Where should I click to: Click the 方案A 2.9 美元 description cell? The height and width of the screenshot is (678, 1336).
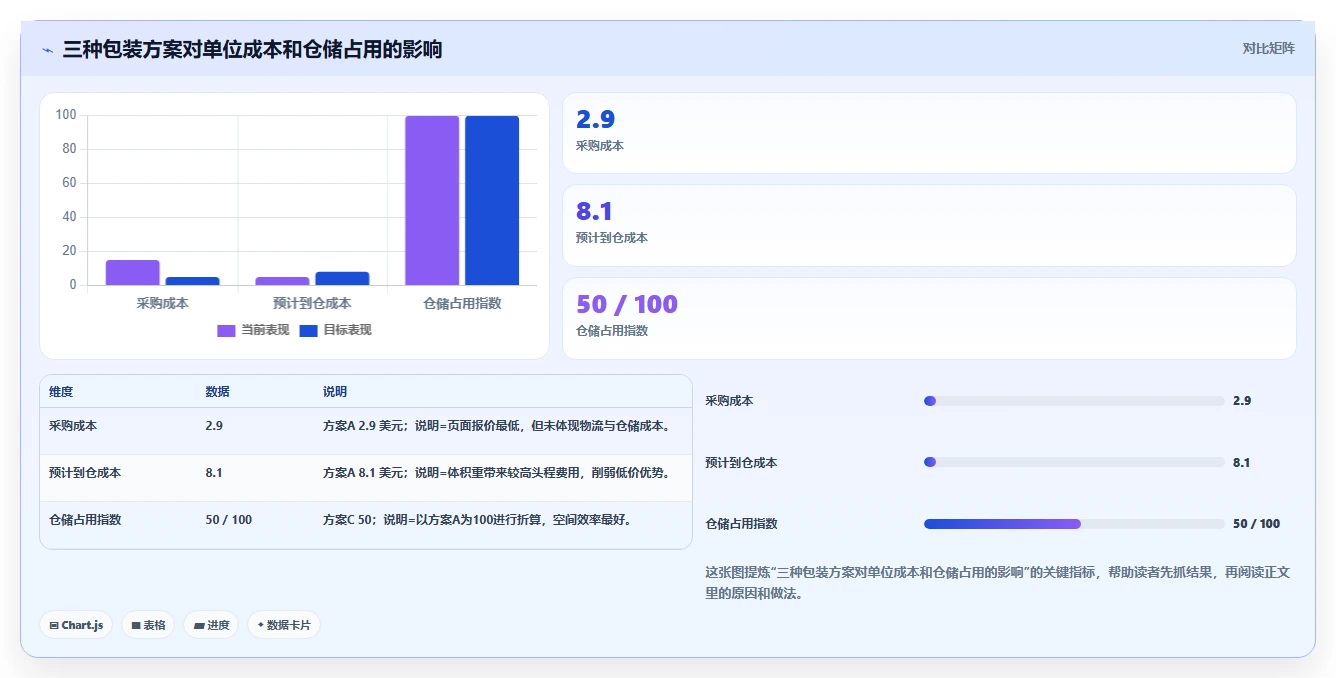[x=496, y=426]
